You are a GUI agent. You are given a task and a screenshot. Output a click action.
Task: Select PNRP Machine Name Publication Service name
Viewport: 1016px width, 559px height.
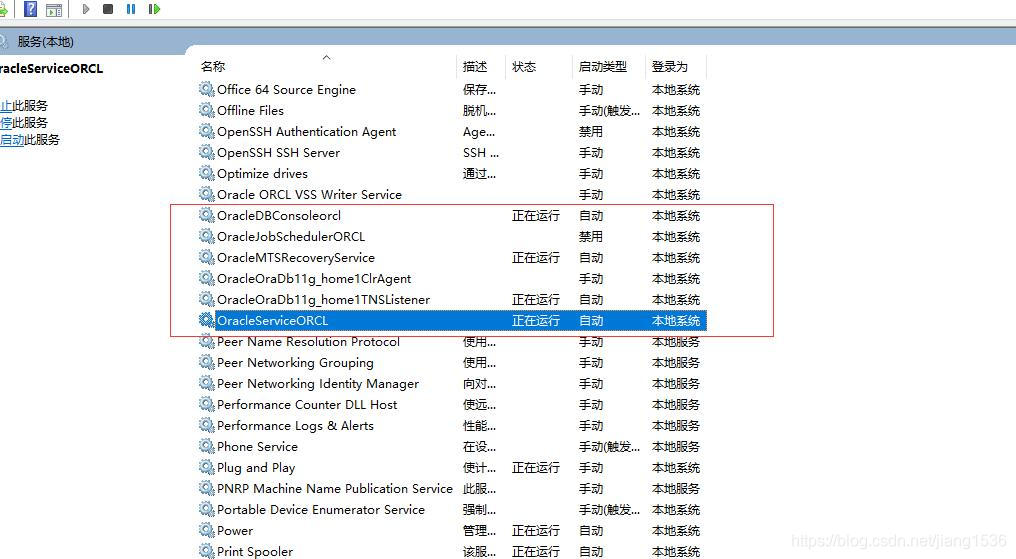pos(335,488)
